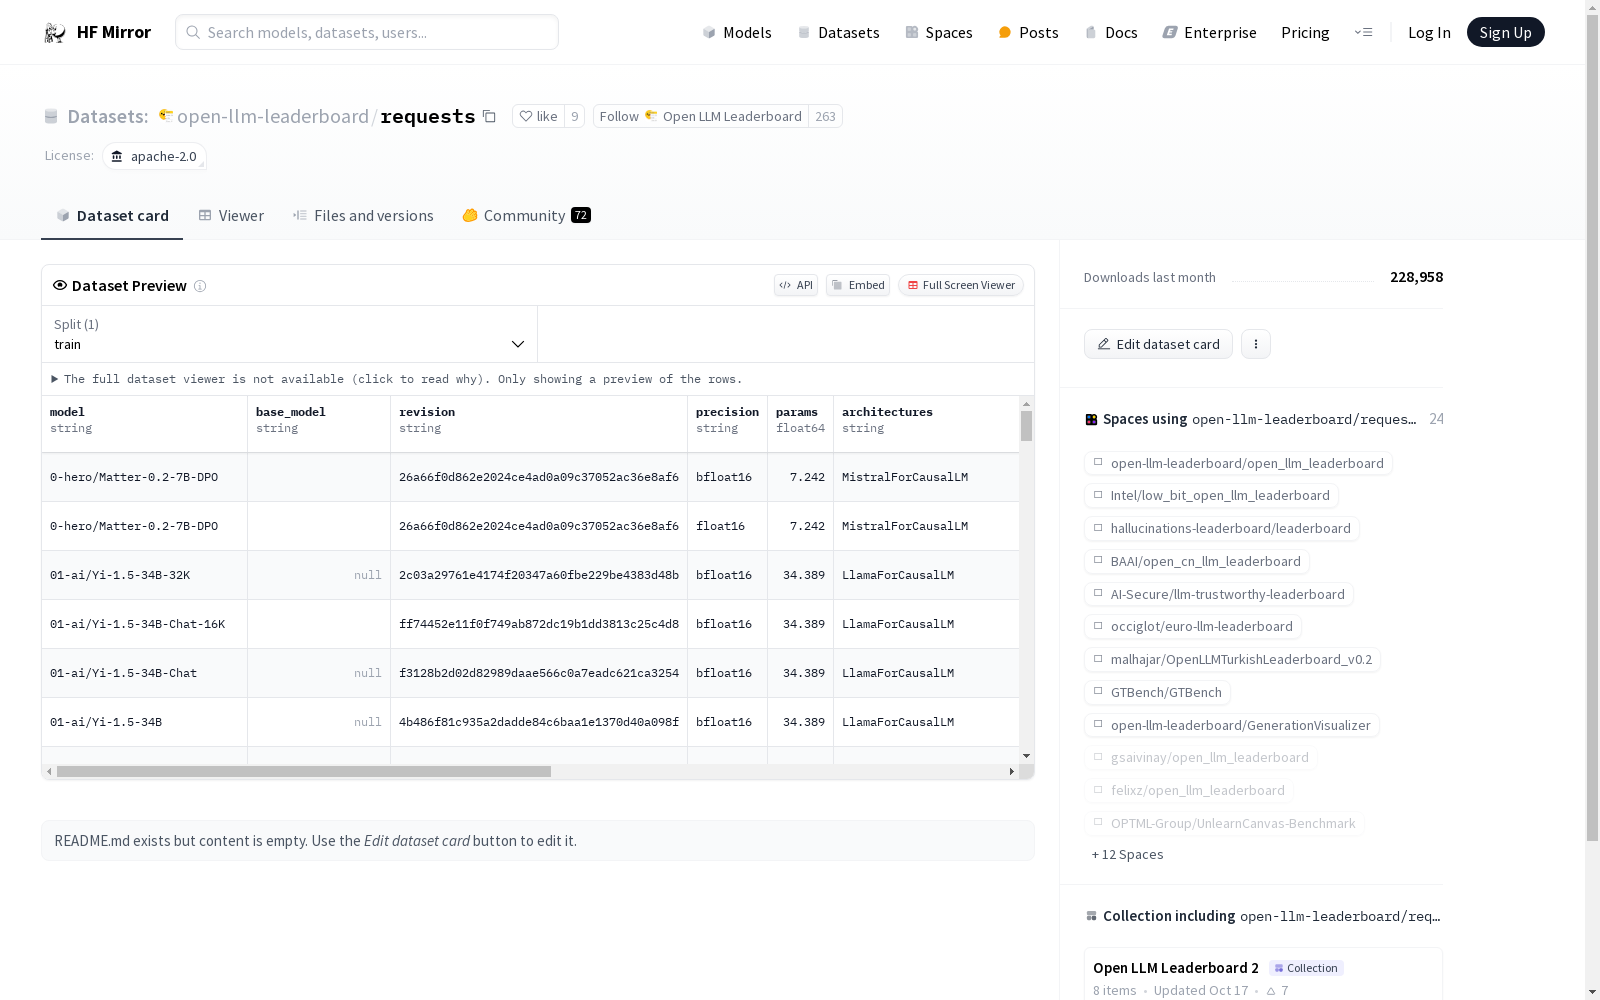Click the table scroll-left arrow
The image size is (1600, 1000).
tap(49, 772)
